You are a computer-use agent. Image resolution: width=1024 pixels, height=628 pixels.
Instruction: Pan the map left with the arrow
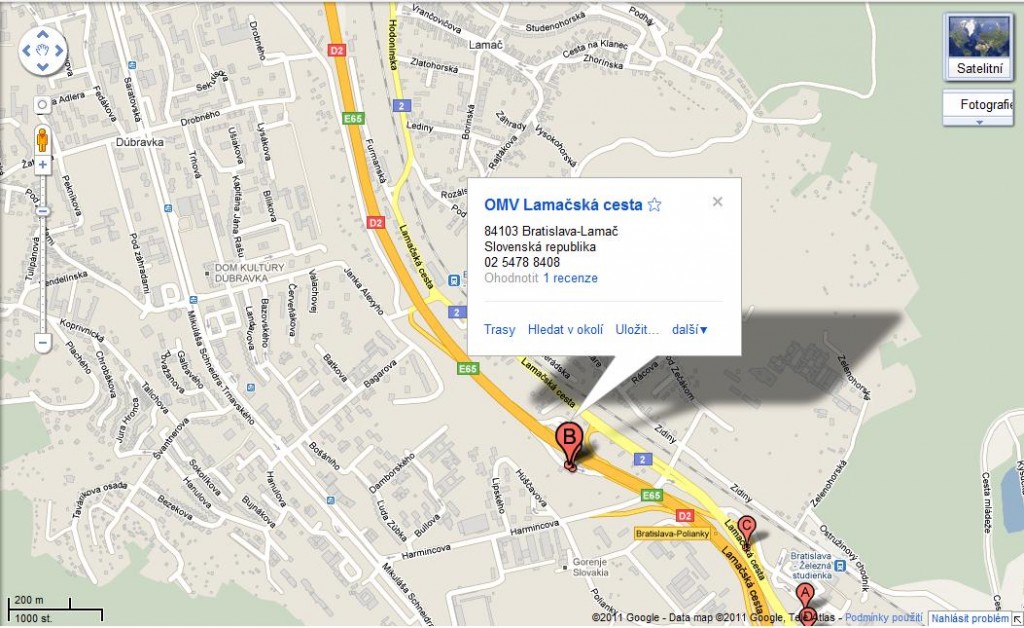tap(26, 50)
